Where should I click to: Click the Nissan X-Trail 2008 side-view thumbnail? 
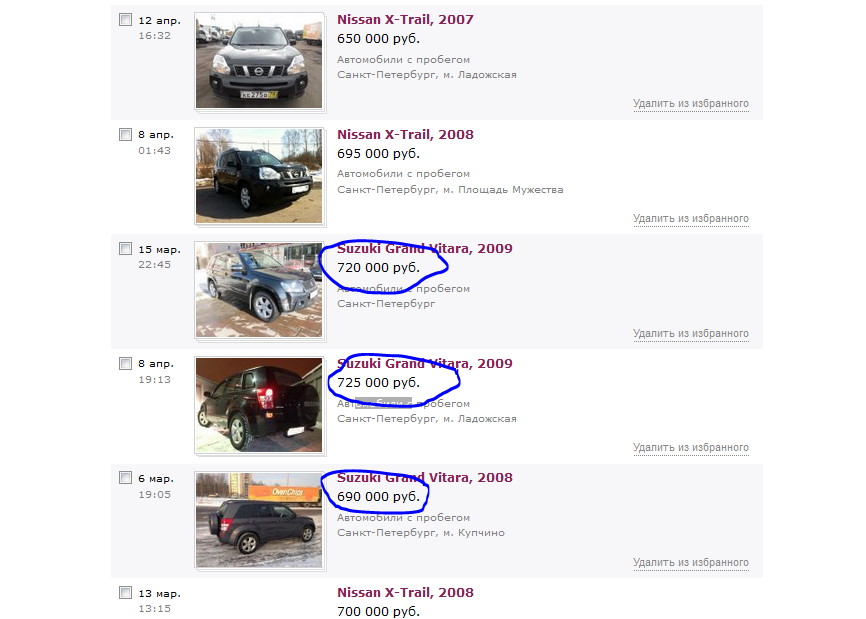click(259, 176)
